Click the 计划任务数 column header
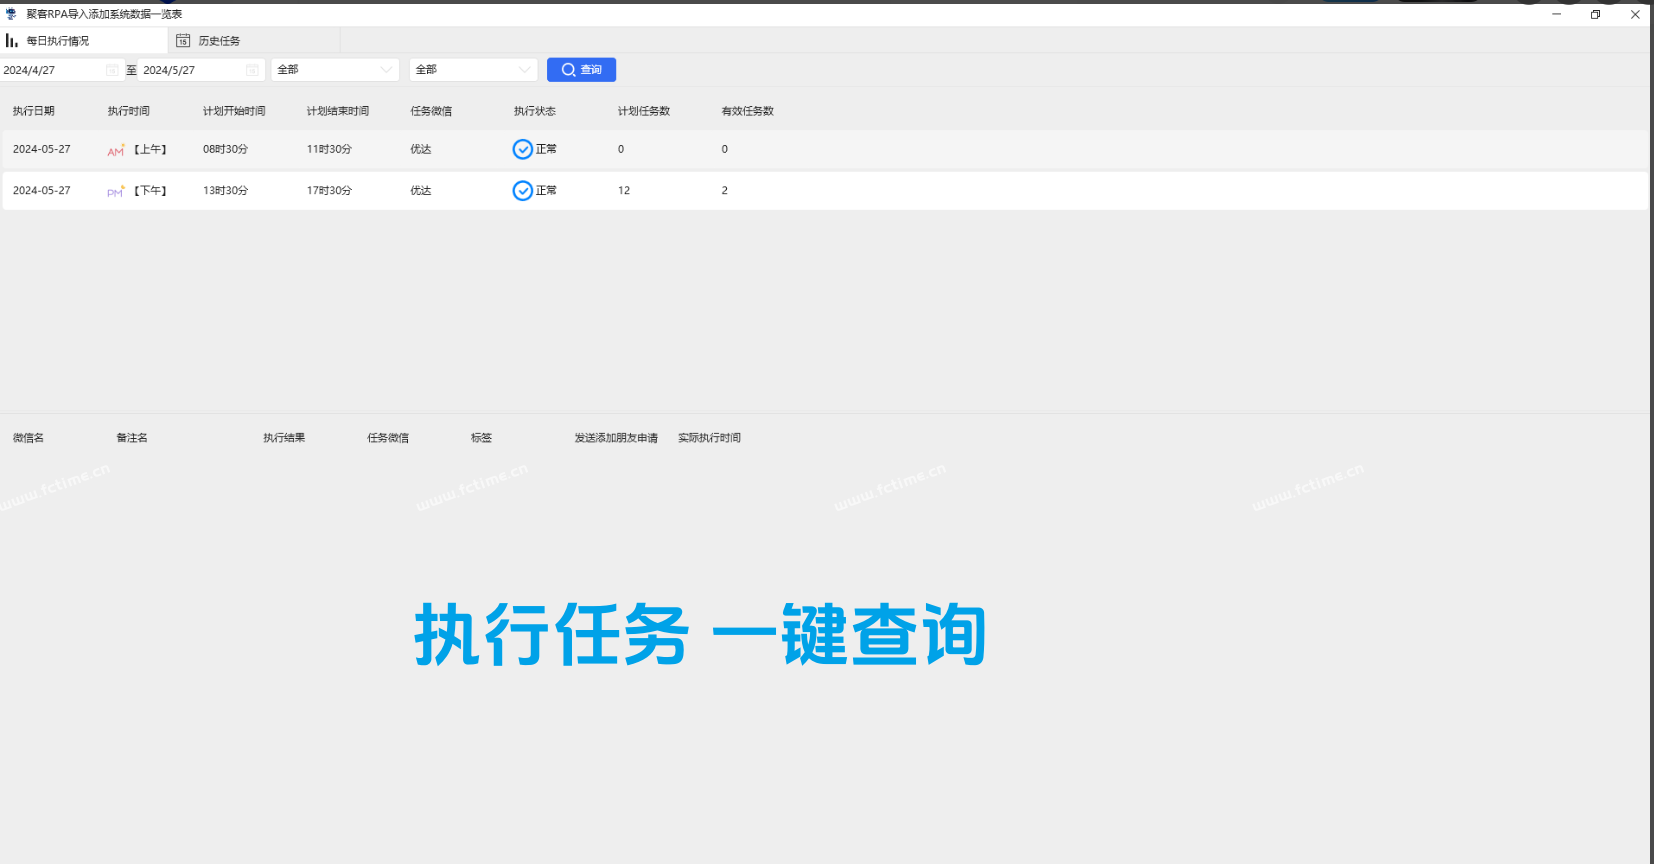This screenshot has width=1654, height=864. (644, 111)
